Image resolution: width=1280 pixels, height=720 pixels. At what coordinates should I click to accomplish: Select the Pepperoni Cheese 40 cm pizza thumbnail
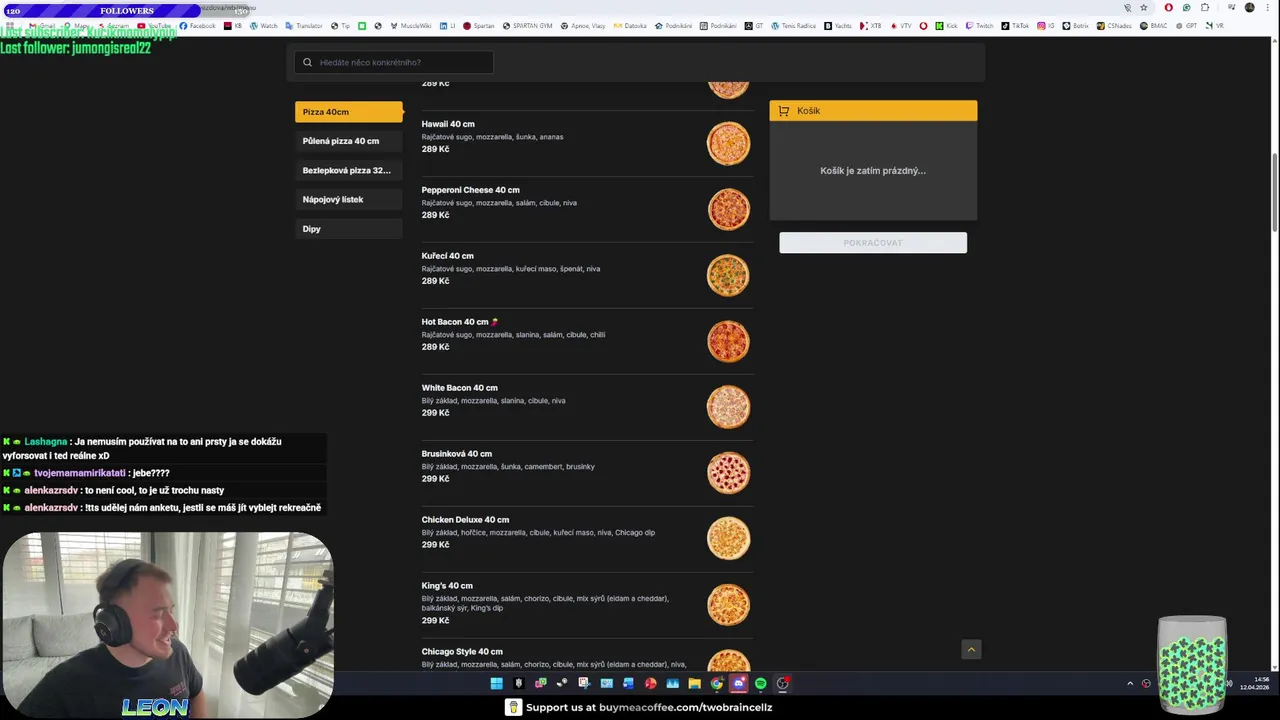pyautogui.click(x=728, y=209)
